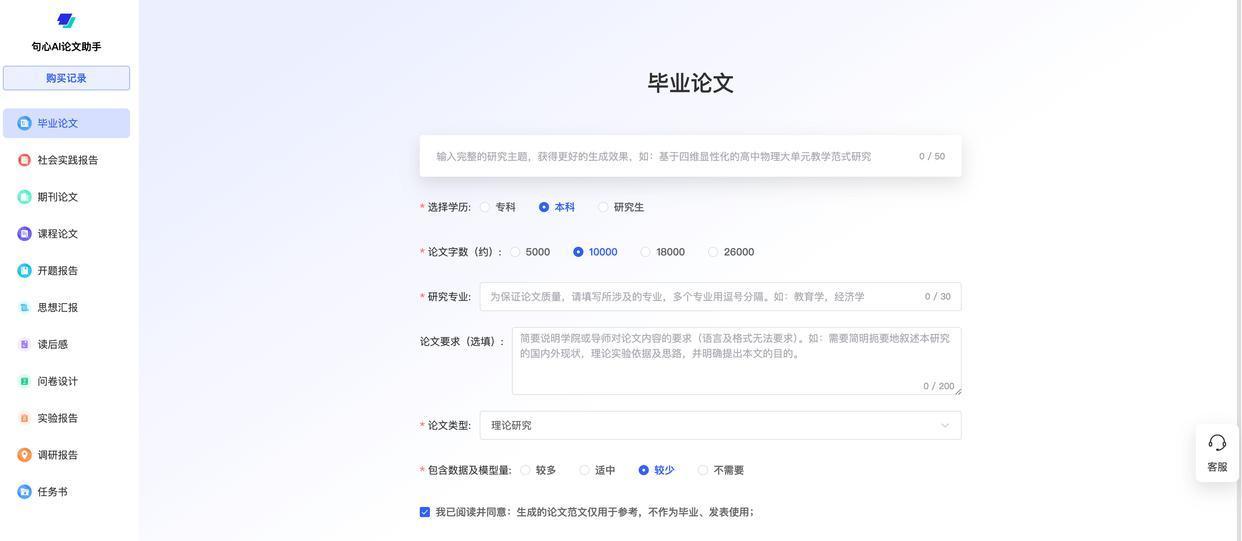
Task: Click the 开题报告 sidebar icon
Action: tap(24, 271)
